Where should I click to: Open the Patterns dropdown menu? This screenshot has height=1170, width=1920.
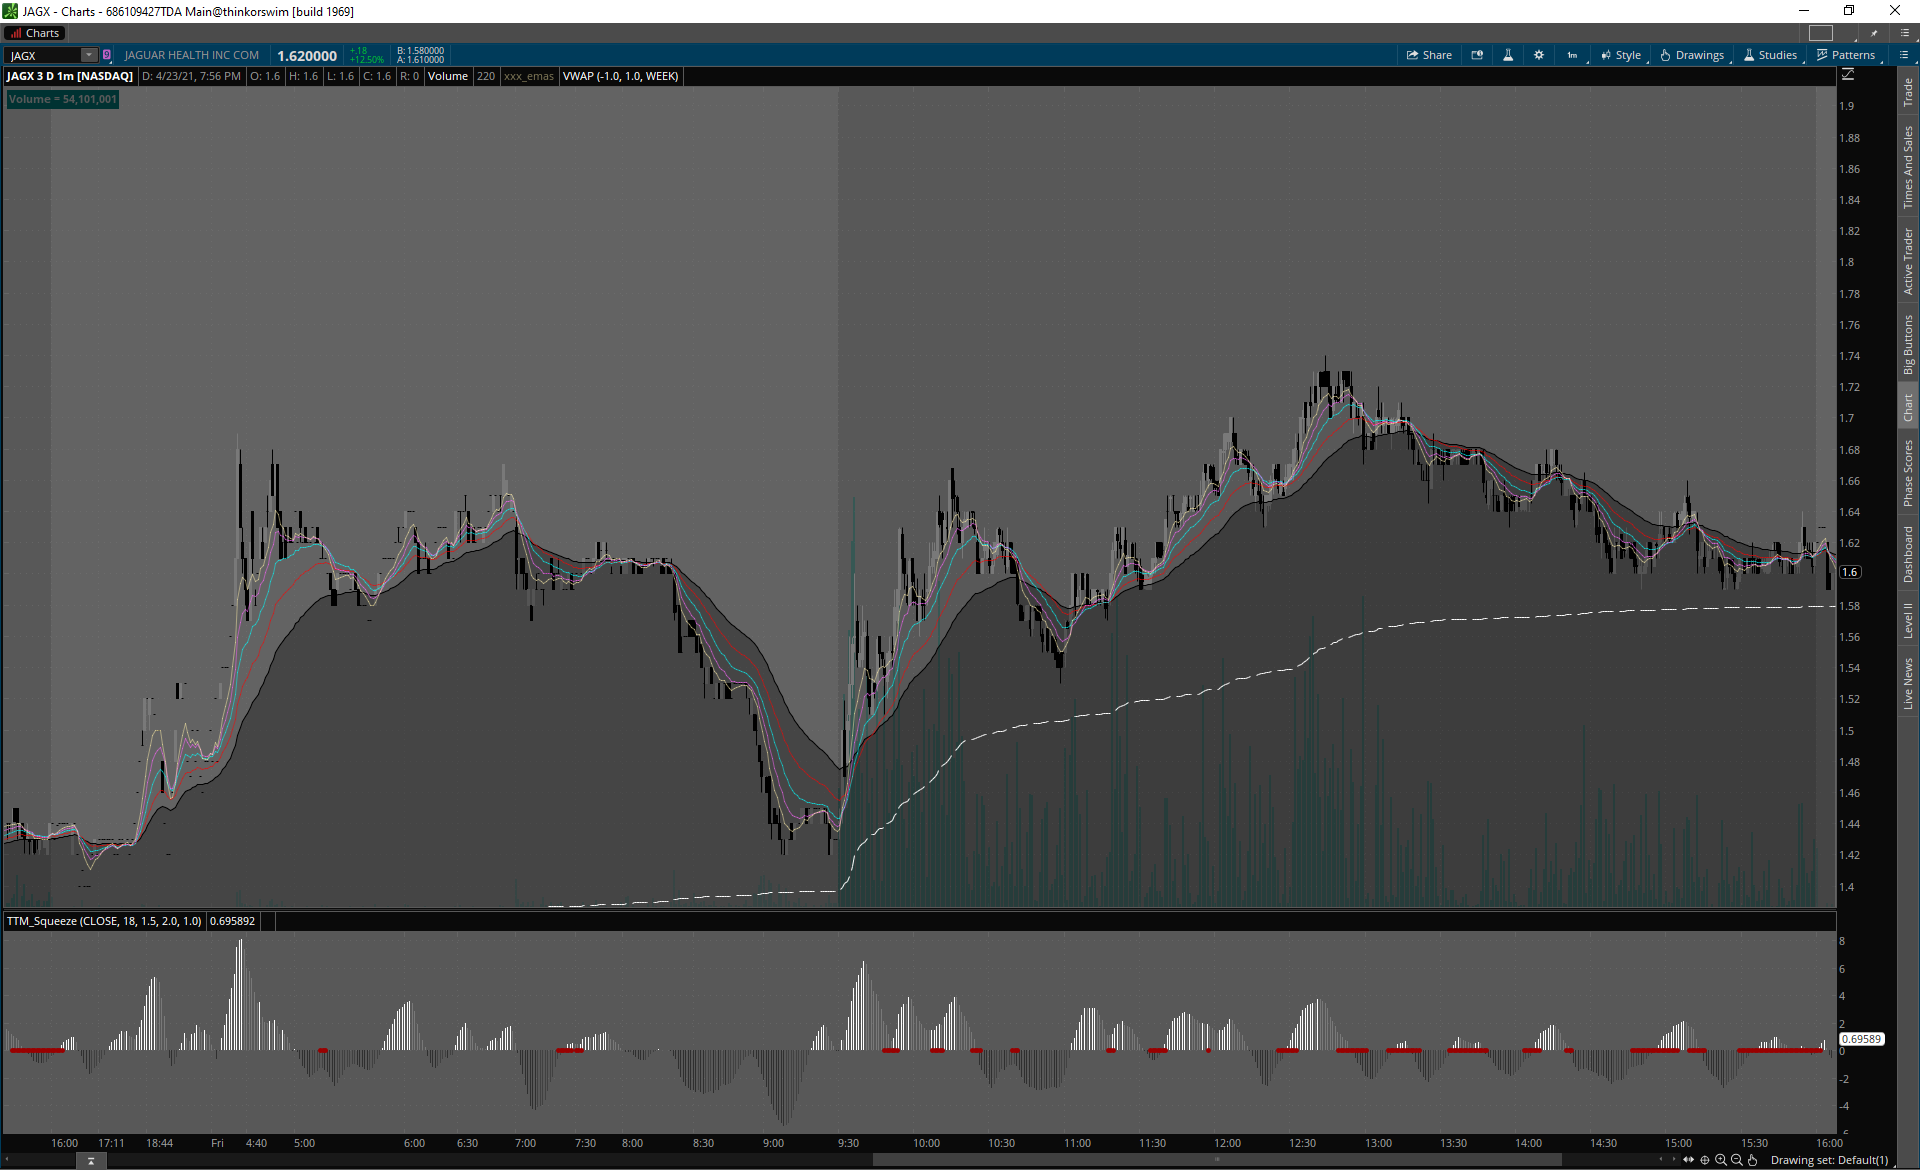[1846, 55]
